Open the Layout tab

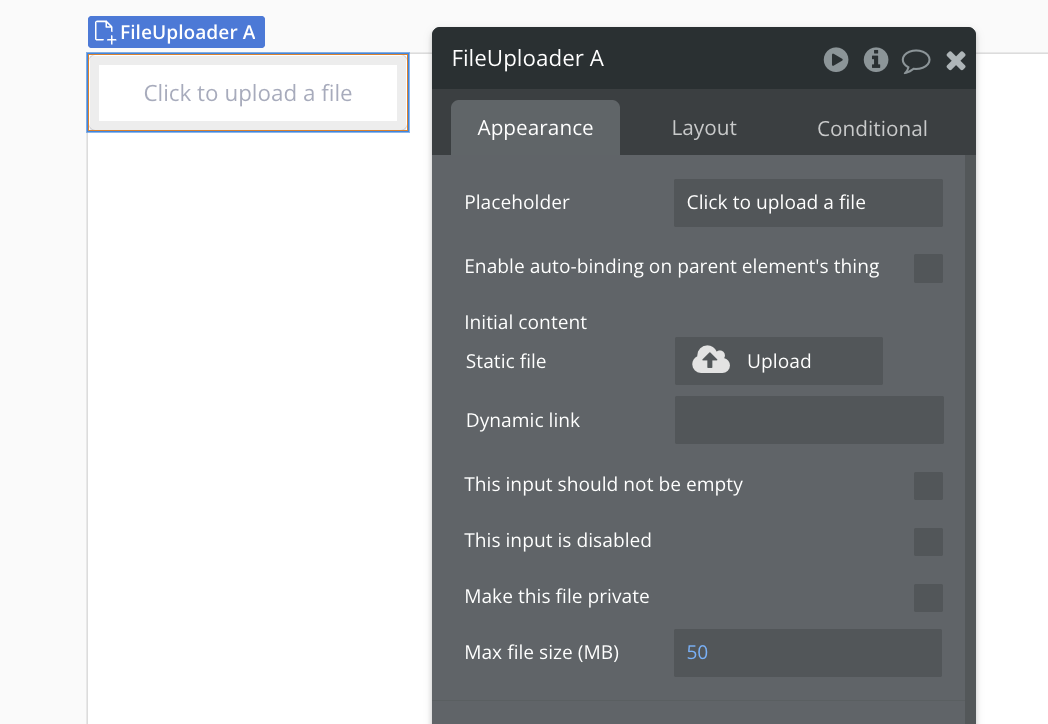click(704, 128)
